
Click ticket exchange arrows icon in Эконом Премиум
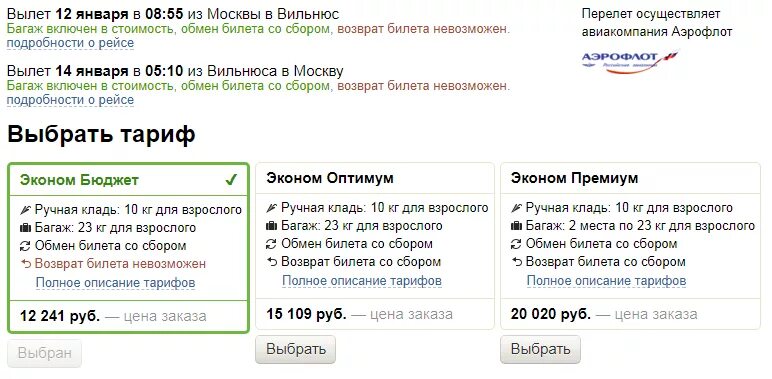[516, 244]
